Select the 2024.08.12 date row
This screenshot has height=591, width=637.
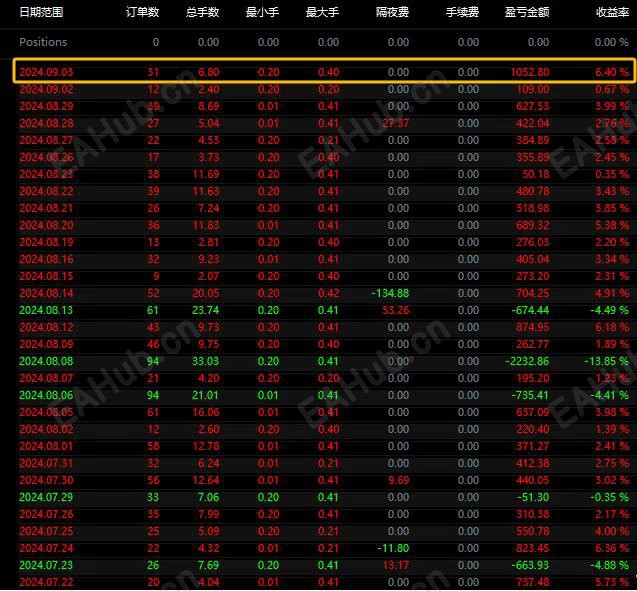324,327
